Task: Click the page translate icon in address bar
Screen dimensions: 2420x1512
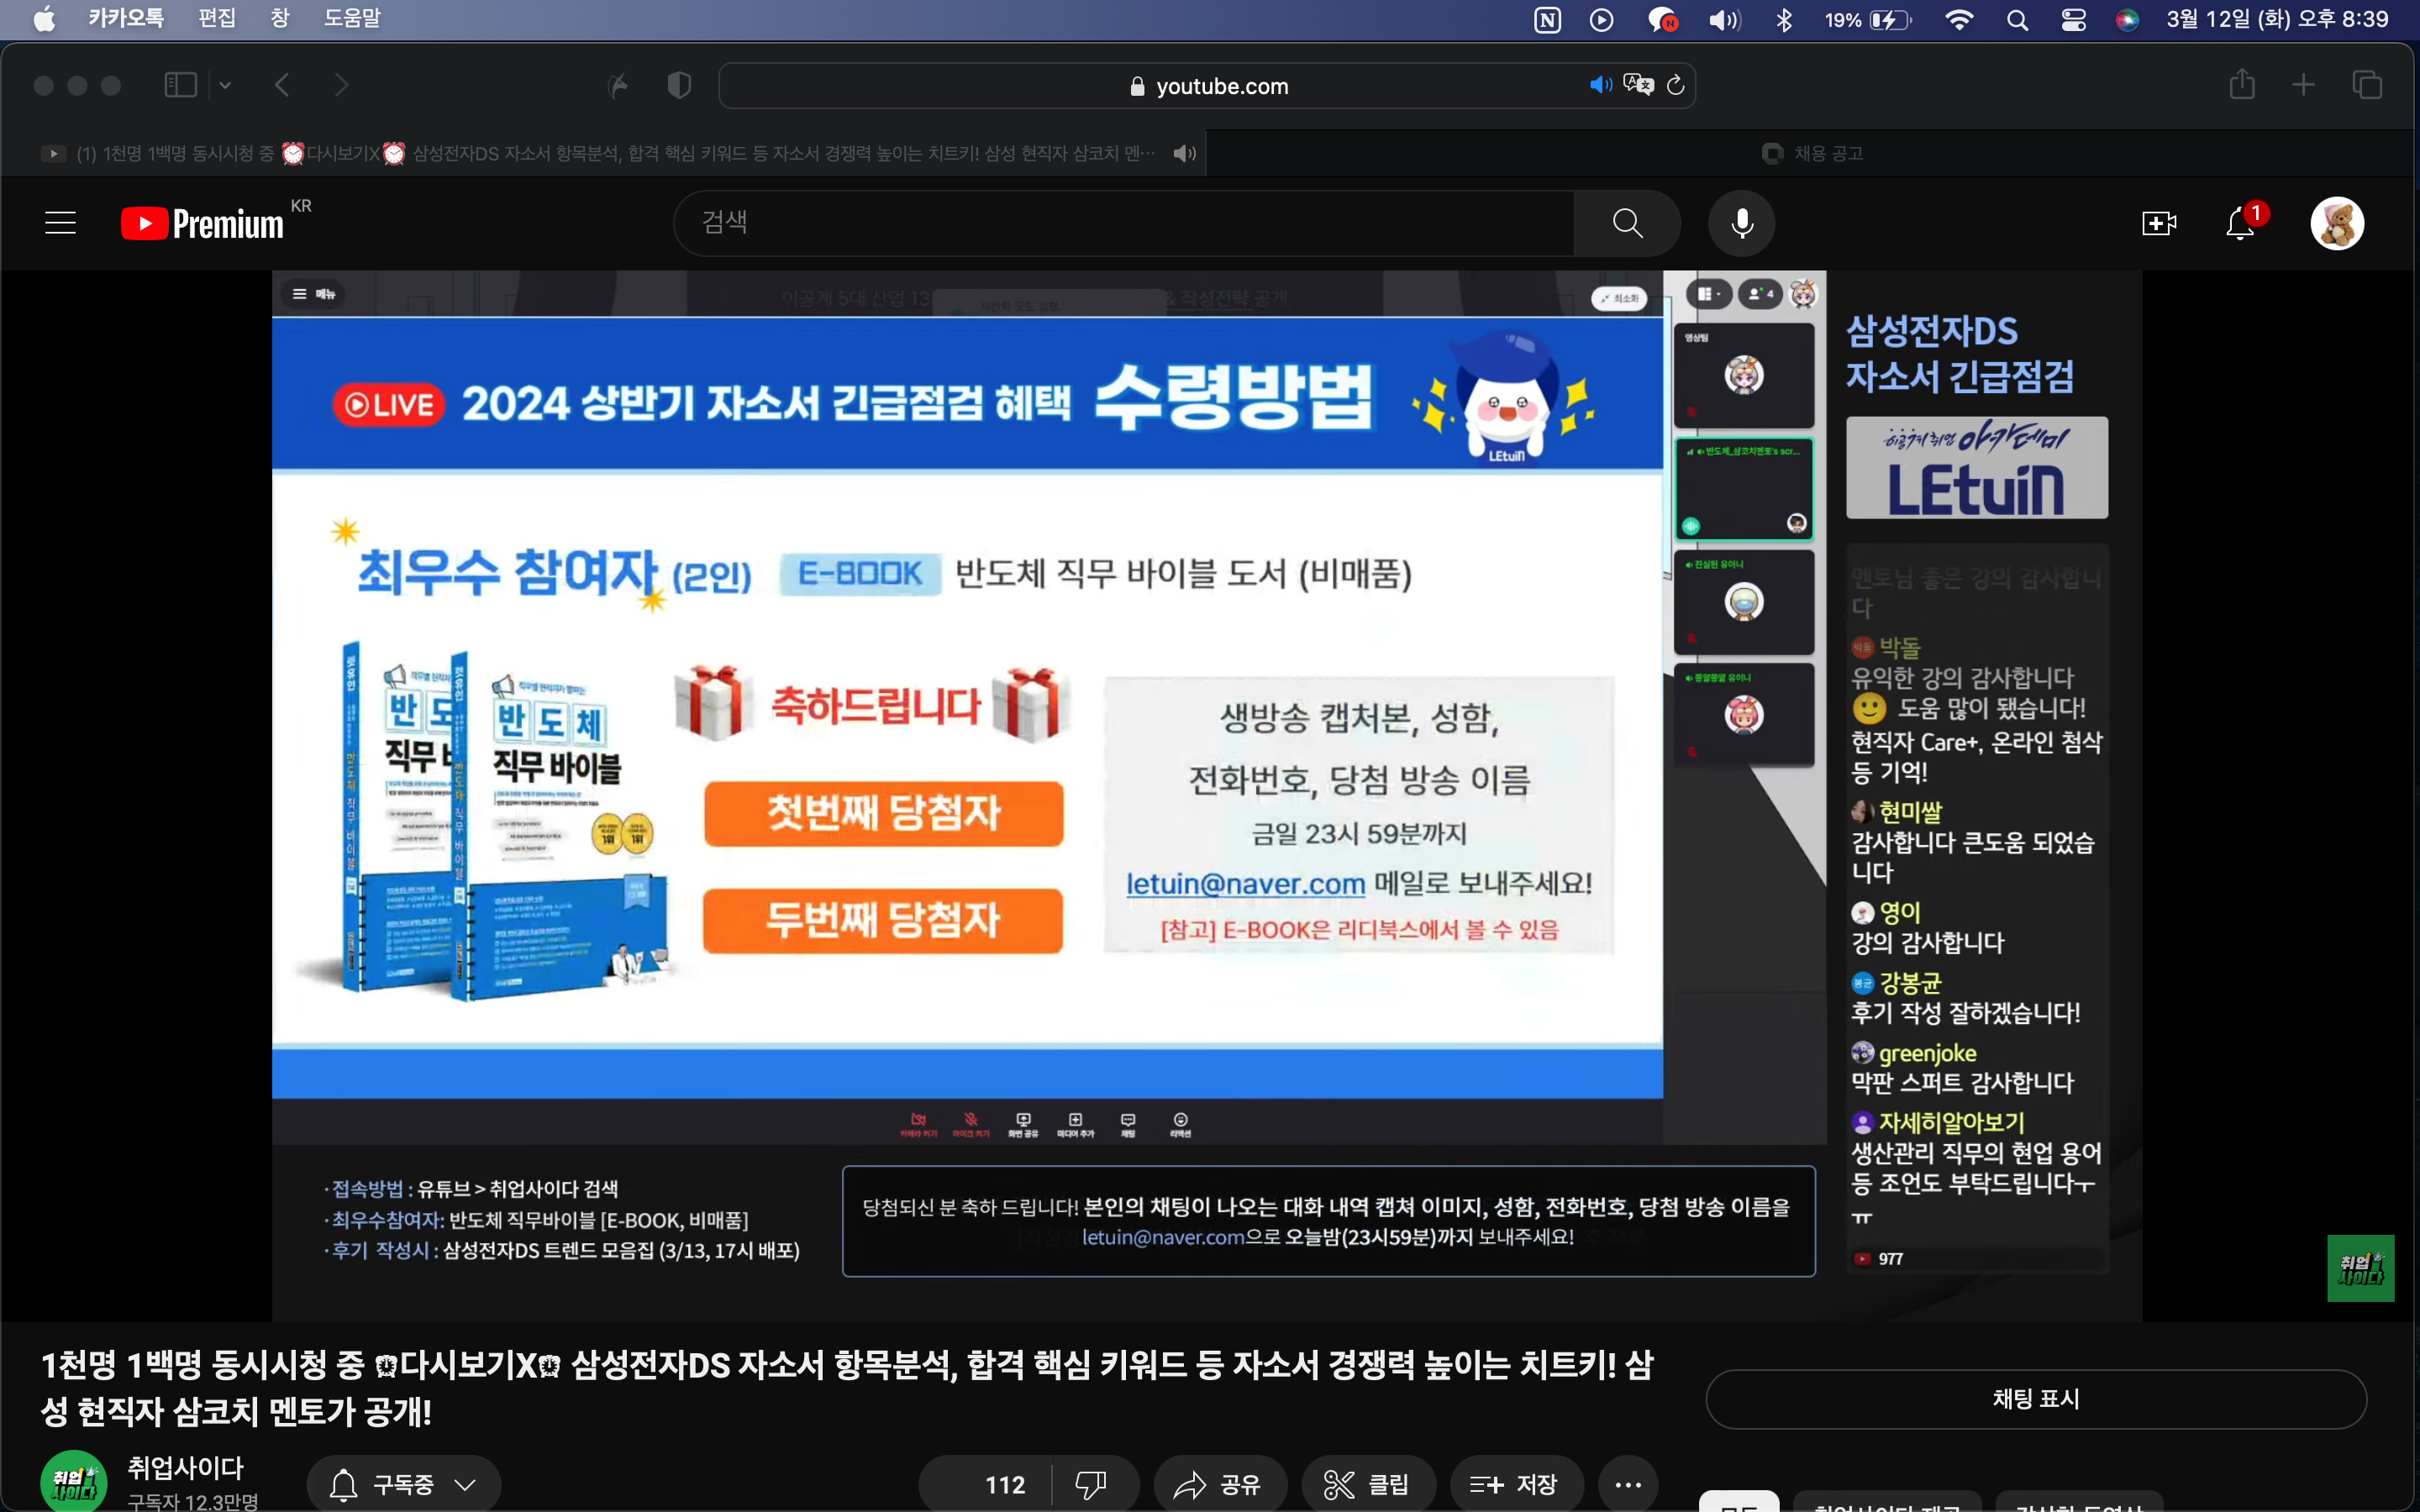Action: click(x=1638, y=85)
